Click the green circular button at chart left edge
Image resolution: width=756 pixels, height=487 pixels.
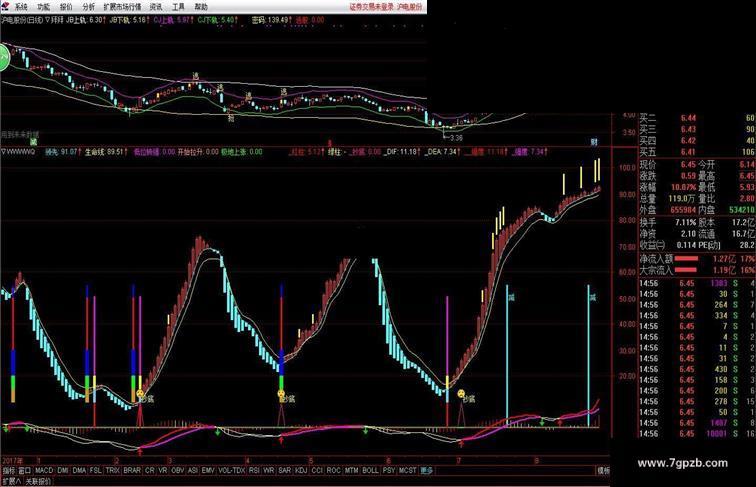4,57
